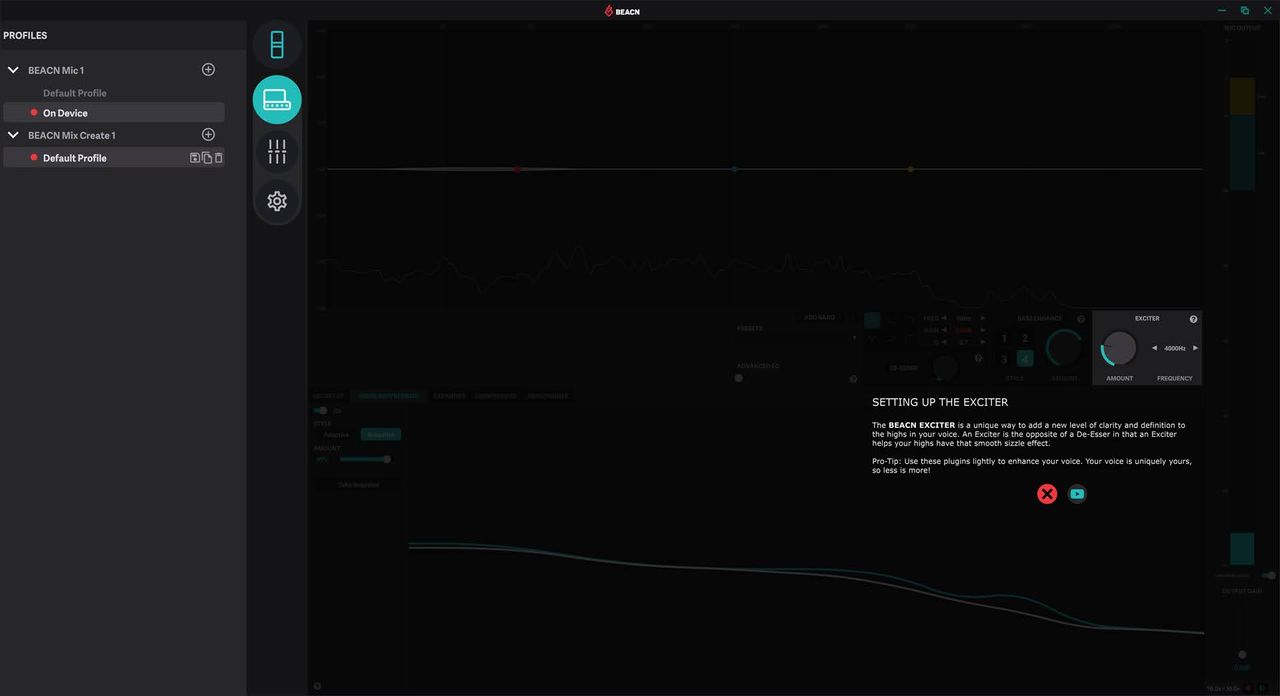Collapse the BEACN Mix Create 1 tree
Image resolution: width=1280 pixels, height=696 pixels.
point(13,135)
